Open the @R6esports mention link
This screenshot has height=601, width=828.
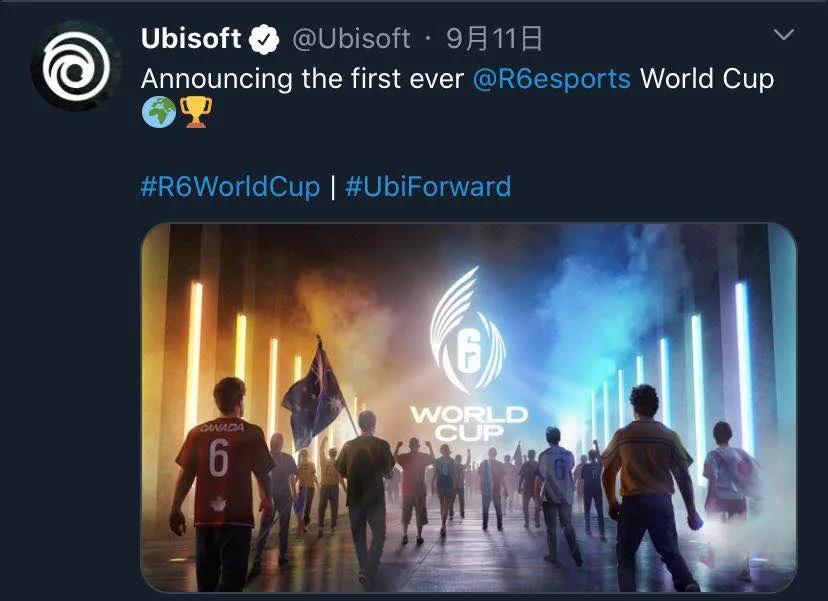click(x=551, y=79)
